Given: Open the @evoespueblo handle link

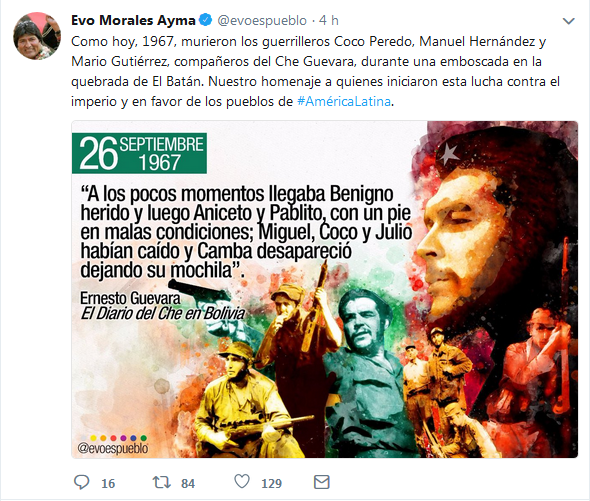Looking at the screenshot, I should (x=262, y=21).
